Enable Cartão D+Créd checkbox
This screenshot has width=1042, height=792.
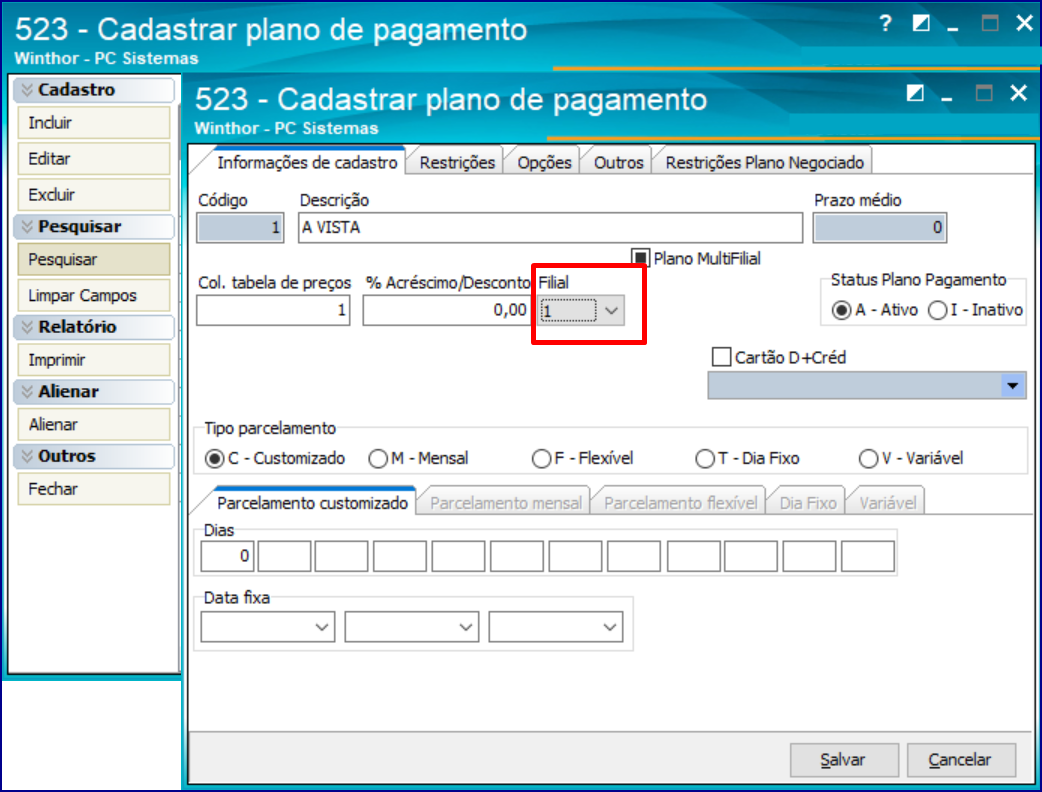pyautogui.click(x=721, y=357)
